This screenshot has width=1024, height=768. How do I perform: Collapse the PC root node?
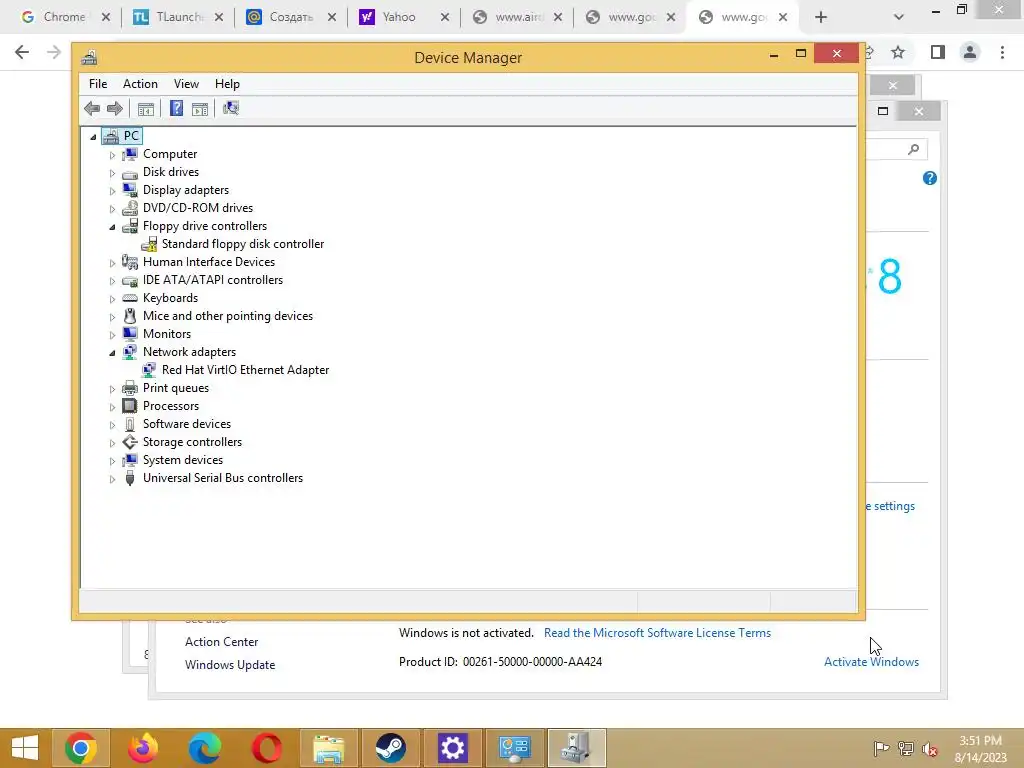click(93, 137)
